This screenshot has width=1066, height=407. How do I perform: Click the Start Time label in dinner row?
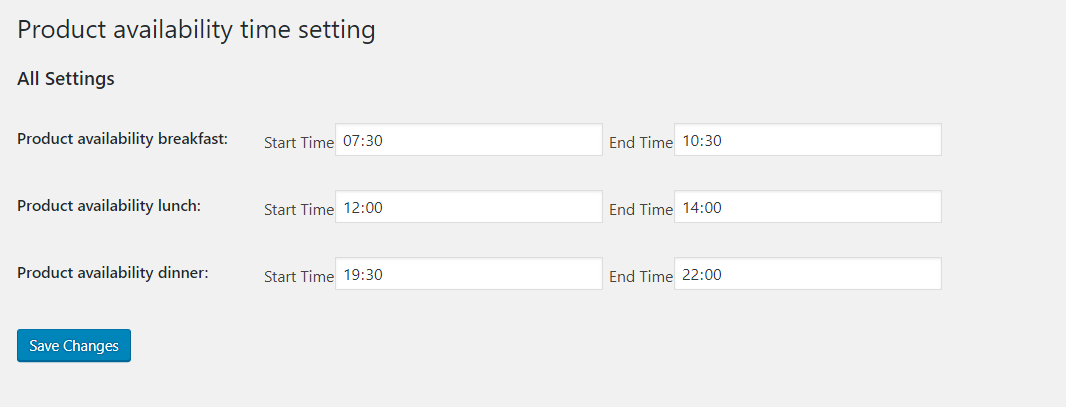click(299, 277)
